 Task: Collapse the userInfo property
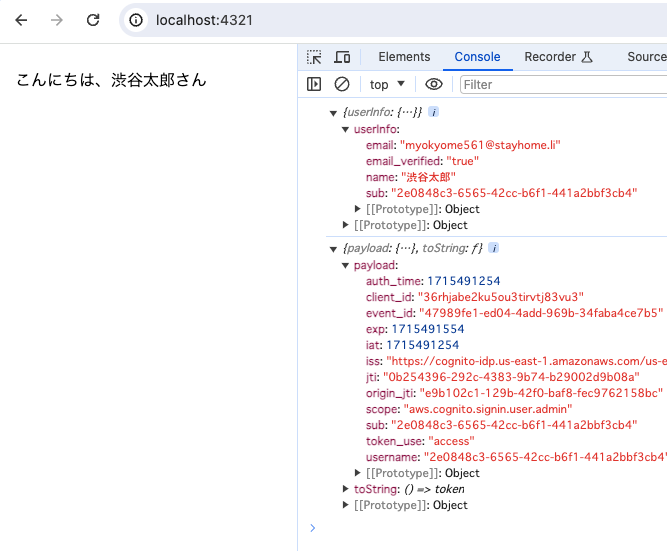(345, 129)
